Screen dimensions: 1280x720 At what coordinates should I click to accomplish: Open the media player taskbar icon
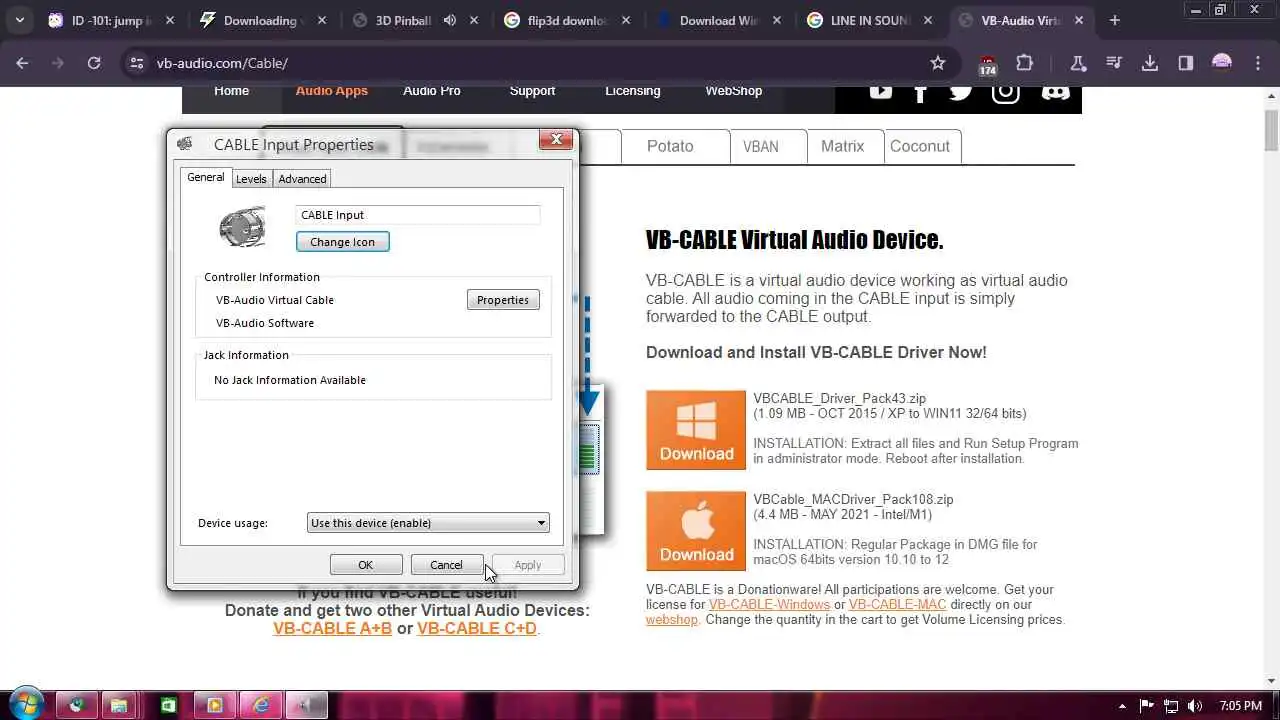214,705
